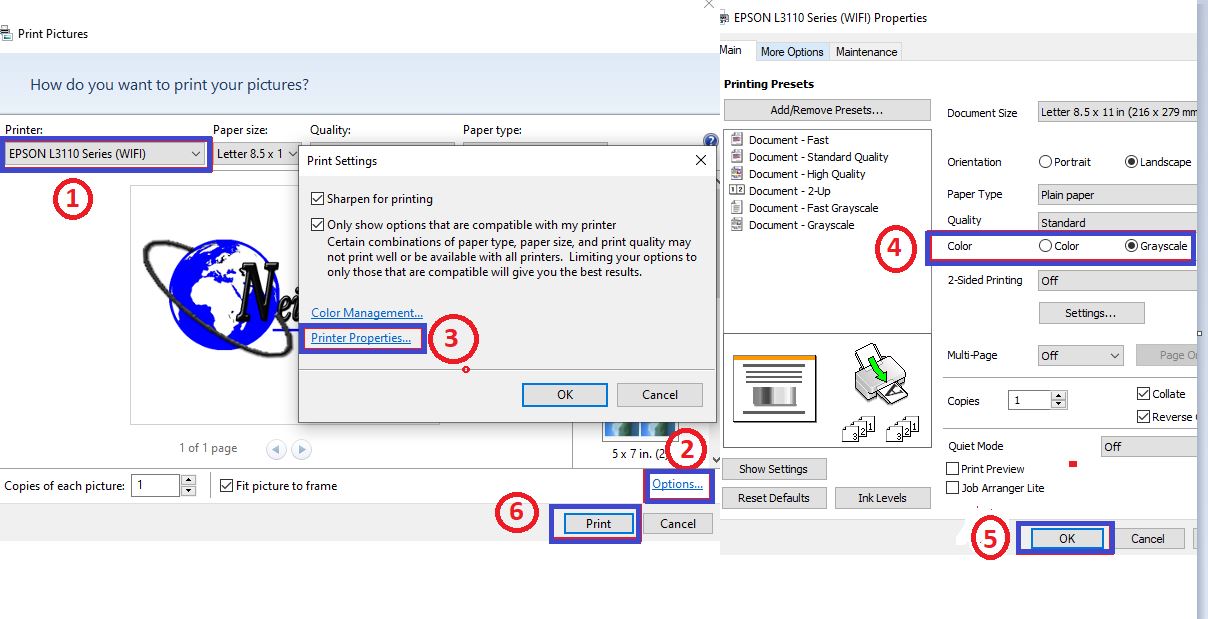Screen dimensions: 1208x619
Task: Click the Options link
Action: (677, 484)
